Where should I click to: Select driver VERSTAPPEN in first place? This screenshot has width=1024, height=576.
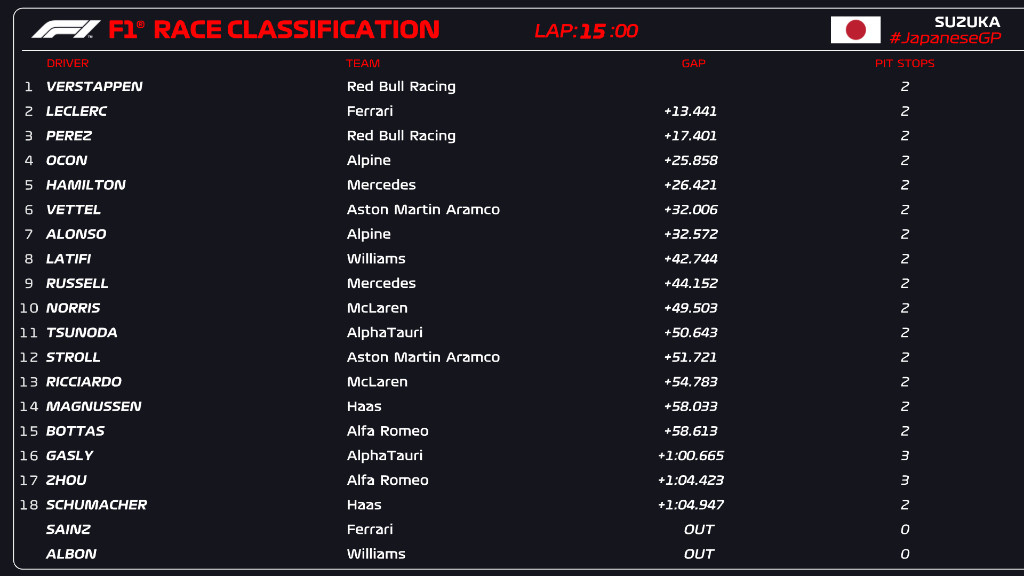pos(94,86)
